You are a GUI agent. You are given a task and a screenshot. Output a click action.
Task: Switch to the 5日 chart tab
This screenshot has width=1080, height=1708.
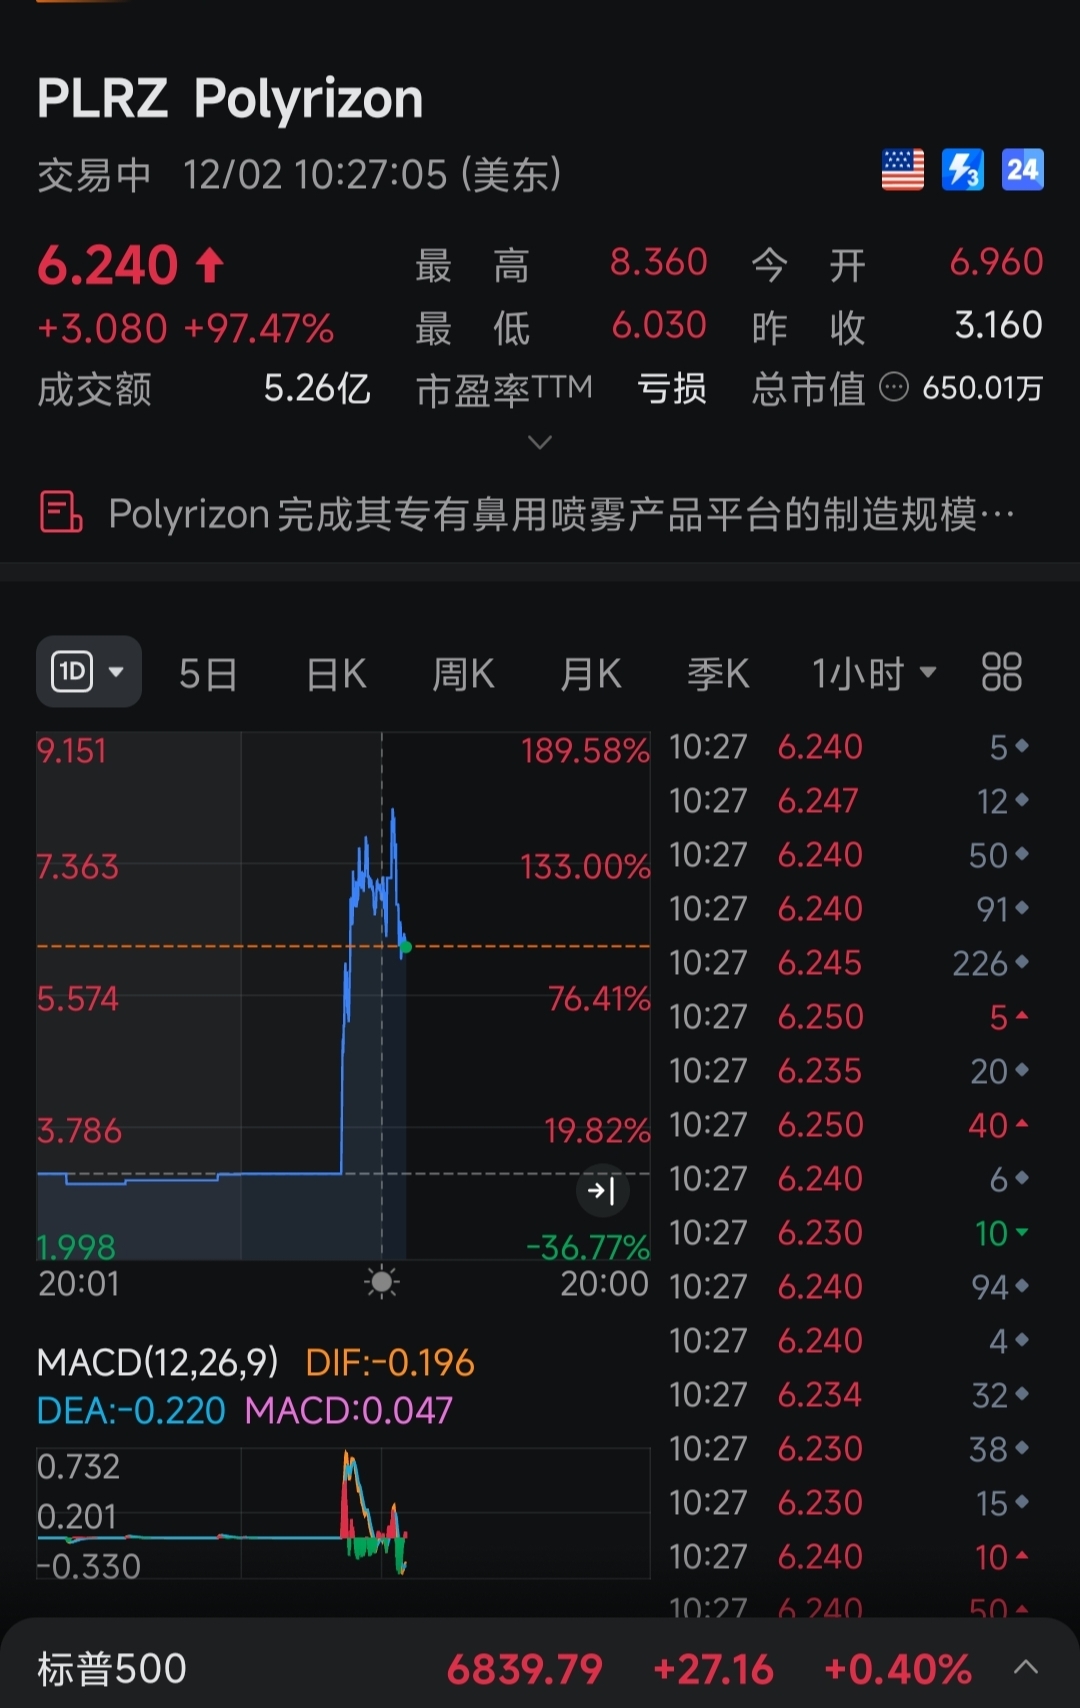click(x=208, y=674)
